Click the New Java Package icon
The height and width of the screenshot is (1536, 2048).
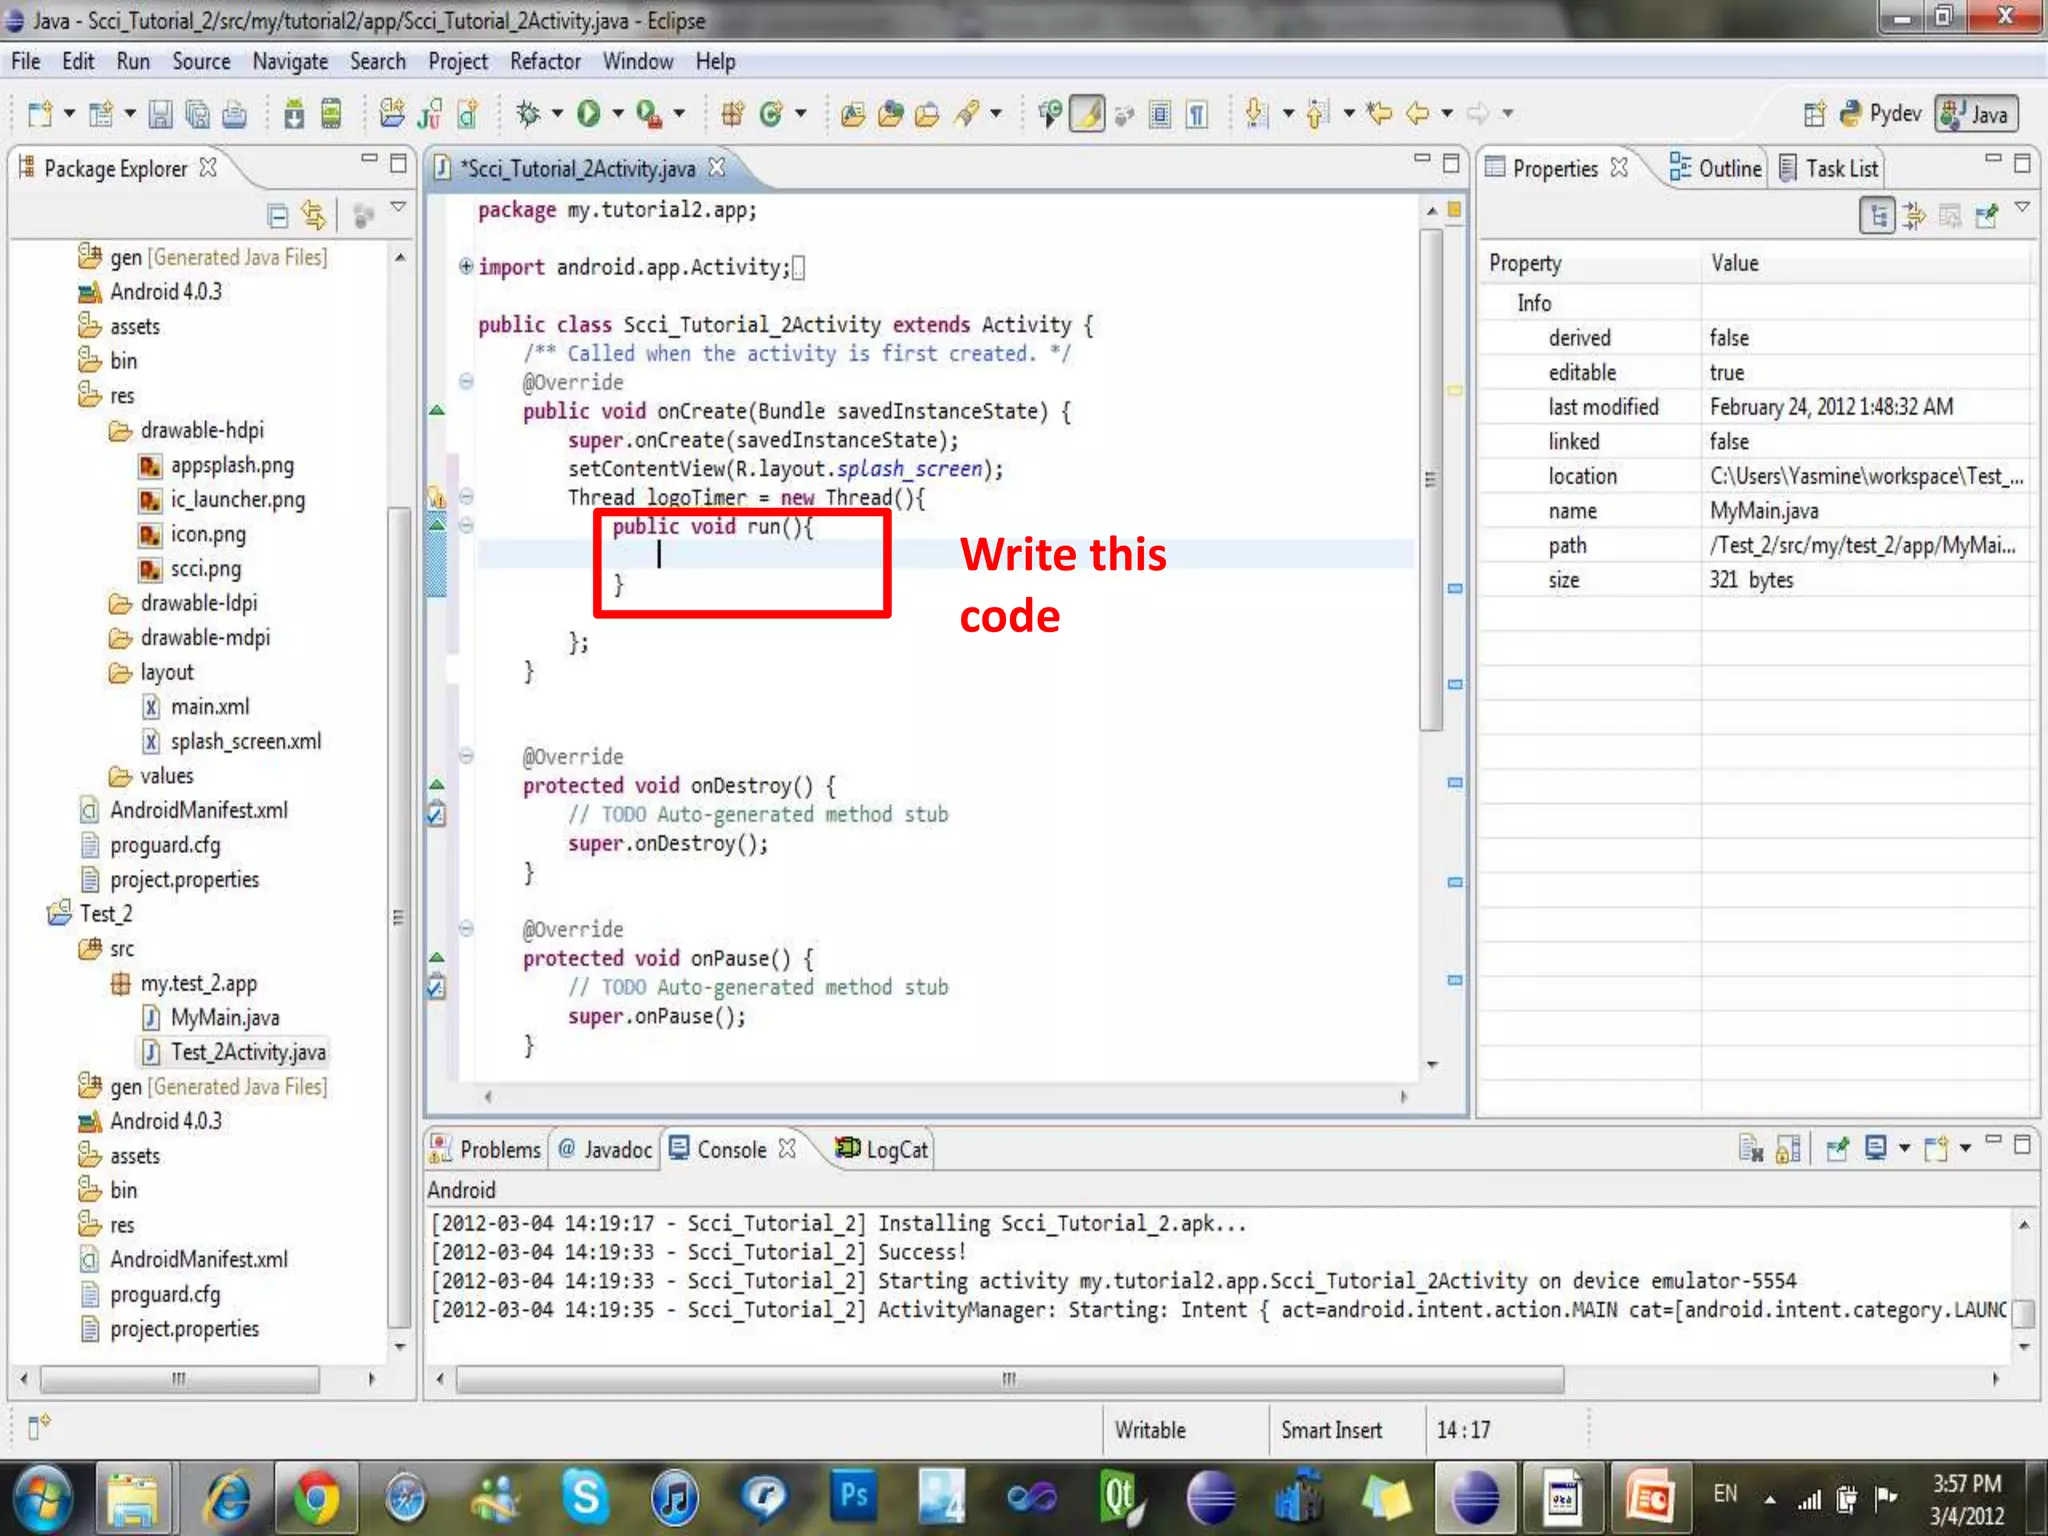(732, 114)
